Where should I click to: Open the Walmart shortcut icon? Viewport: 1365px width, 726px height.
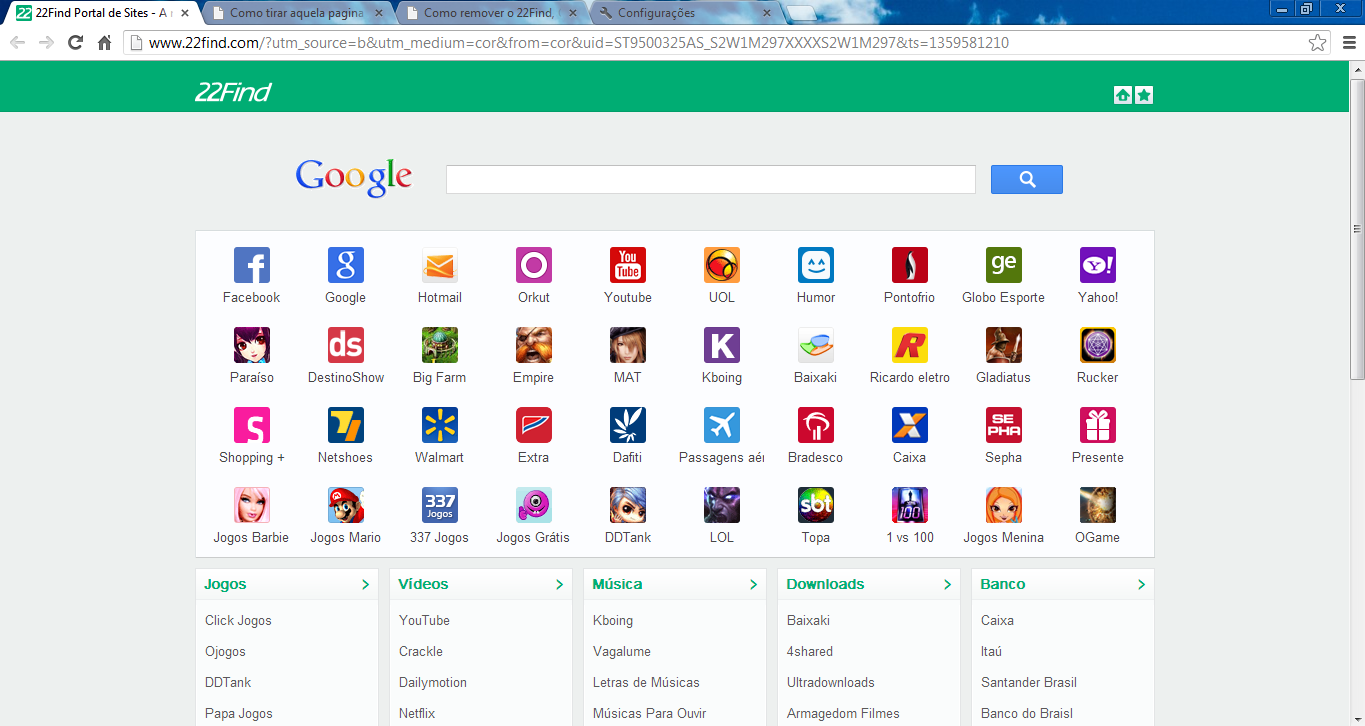[x=440, y=425]
